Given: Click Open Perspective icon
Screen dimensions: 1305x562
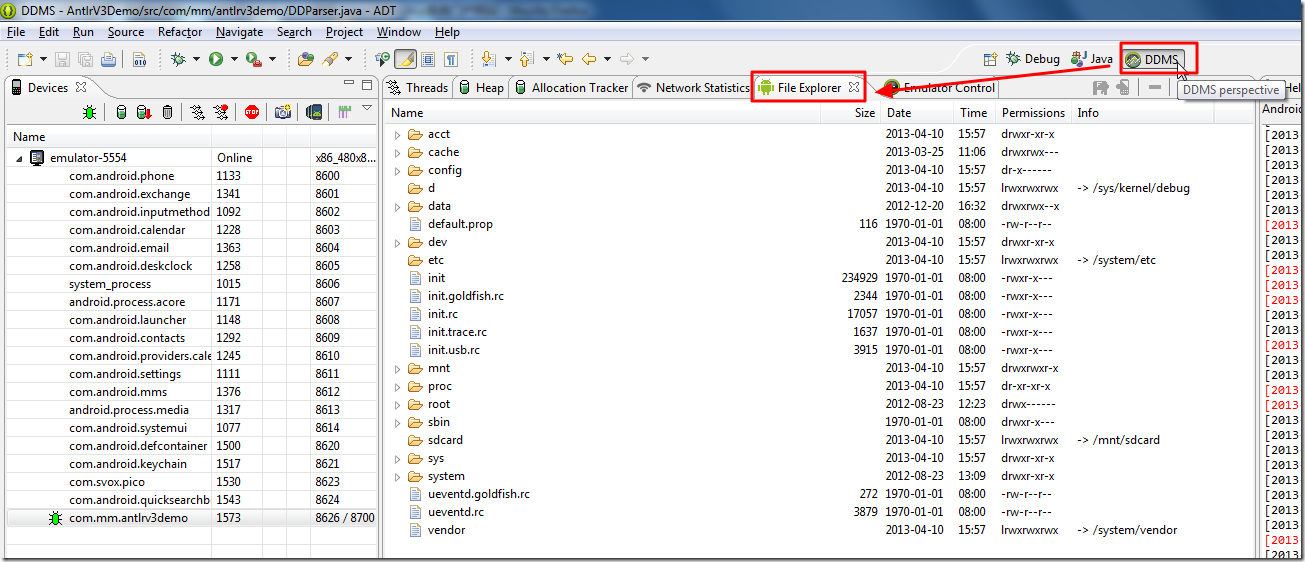Looking at the screenshot, I should pyautogui.click(x=990, y=59).
